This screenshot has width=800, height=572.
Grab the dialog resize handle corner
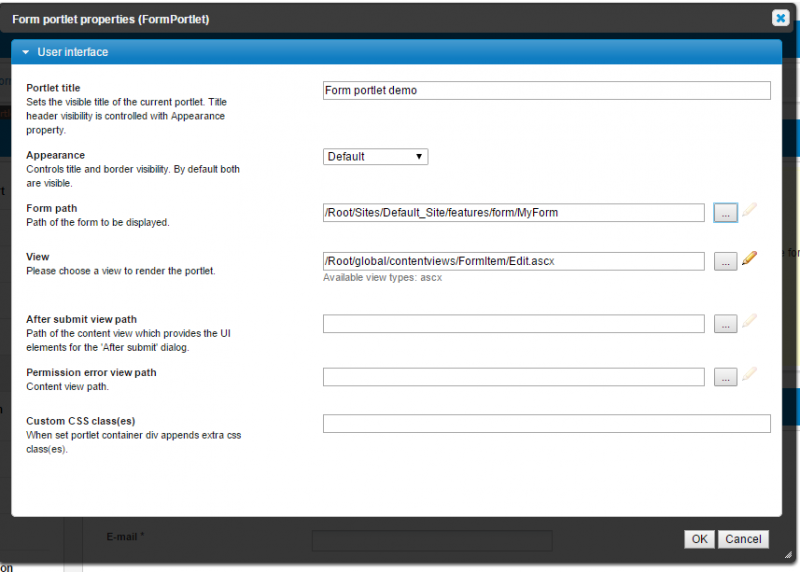788,555
